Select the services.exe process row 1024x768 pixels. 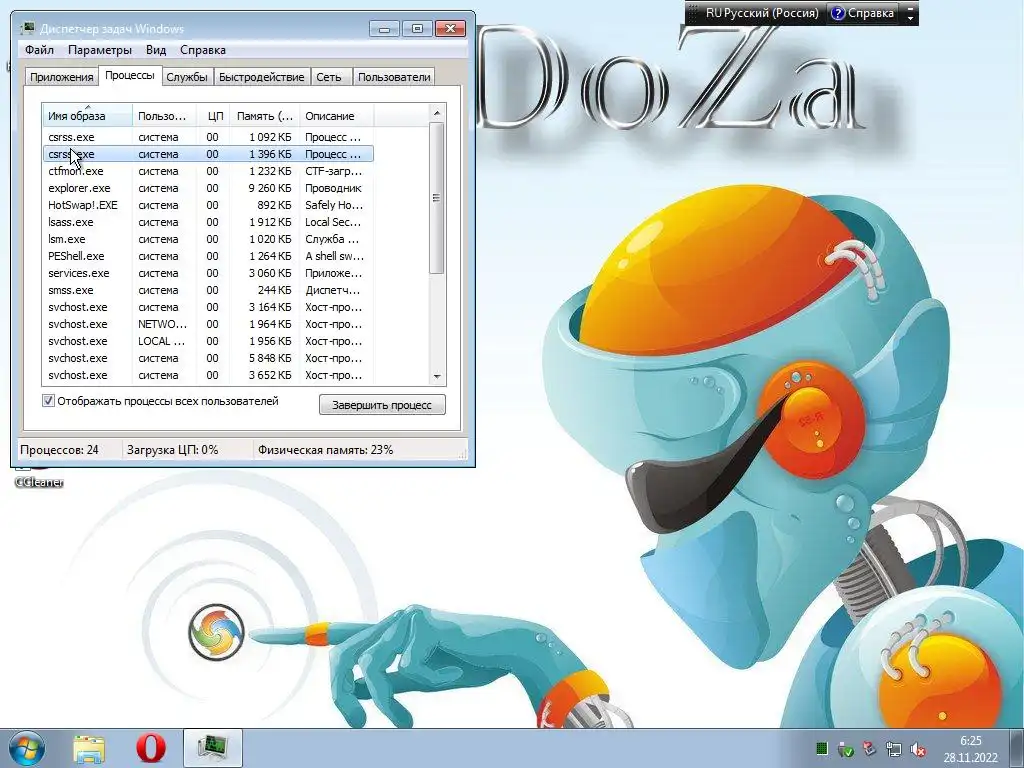[x=208, y=273]
